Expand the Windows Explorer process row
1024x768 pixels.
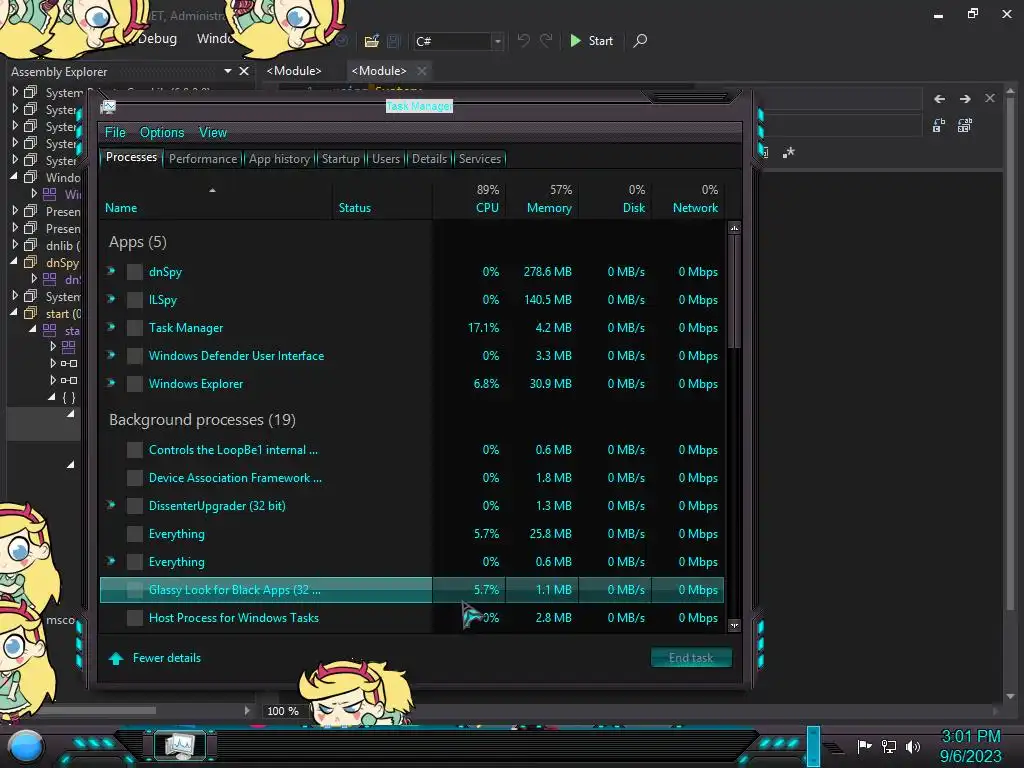coord(112,383)
